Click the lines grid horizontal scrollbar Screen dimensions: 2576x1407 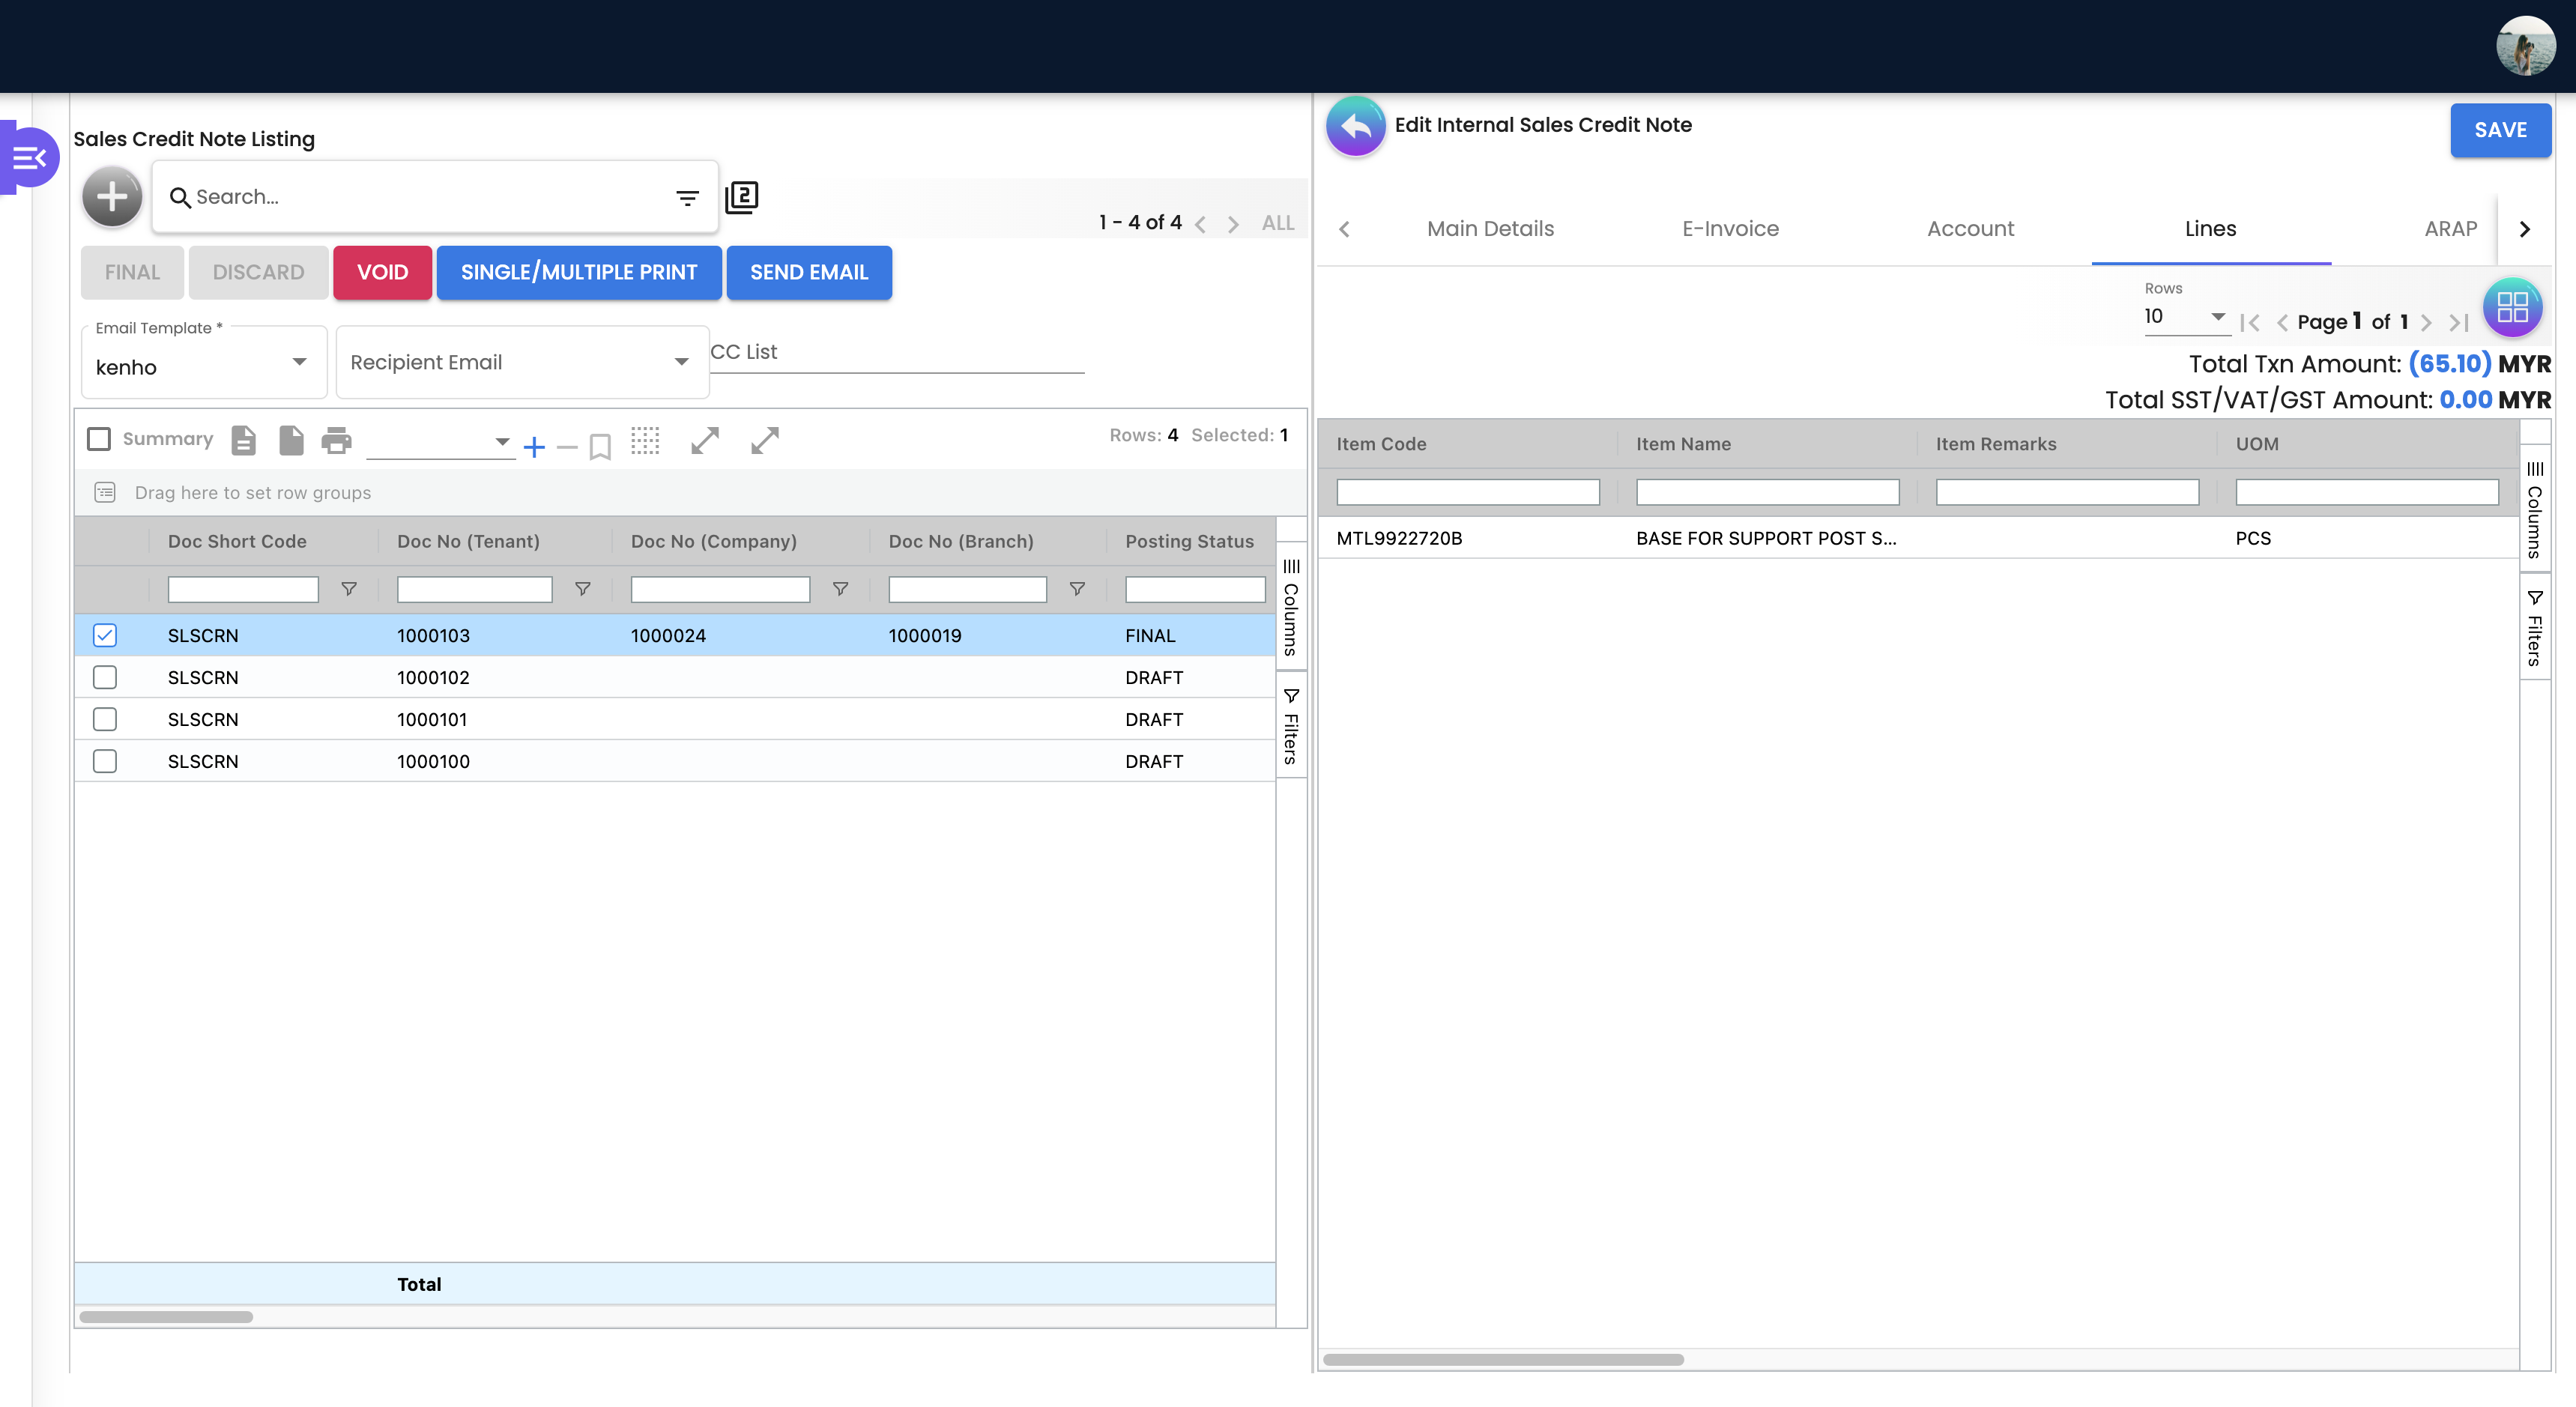[1503, 1359]
